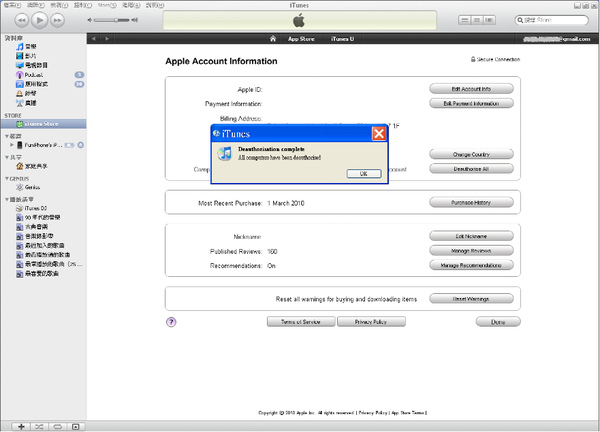Click the Done button
The image size is (600, 432).
coord(498,322)
